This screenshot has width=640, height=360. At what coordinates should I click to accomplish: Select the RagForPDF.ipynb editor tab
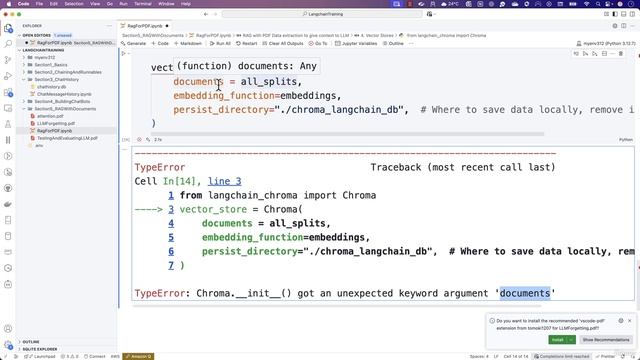pos(144,26)
